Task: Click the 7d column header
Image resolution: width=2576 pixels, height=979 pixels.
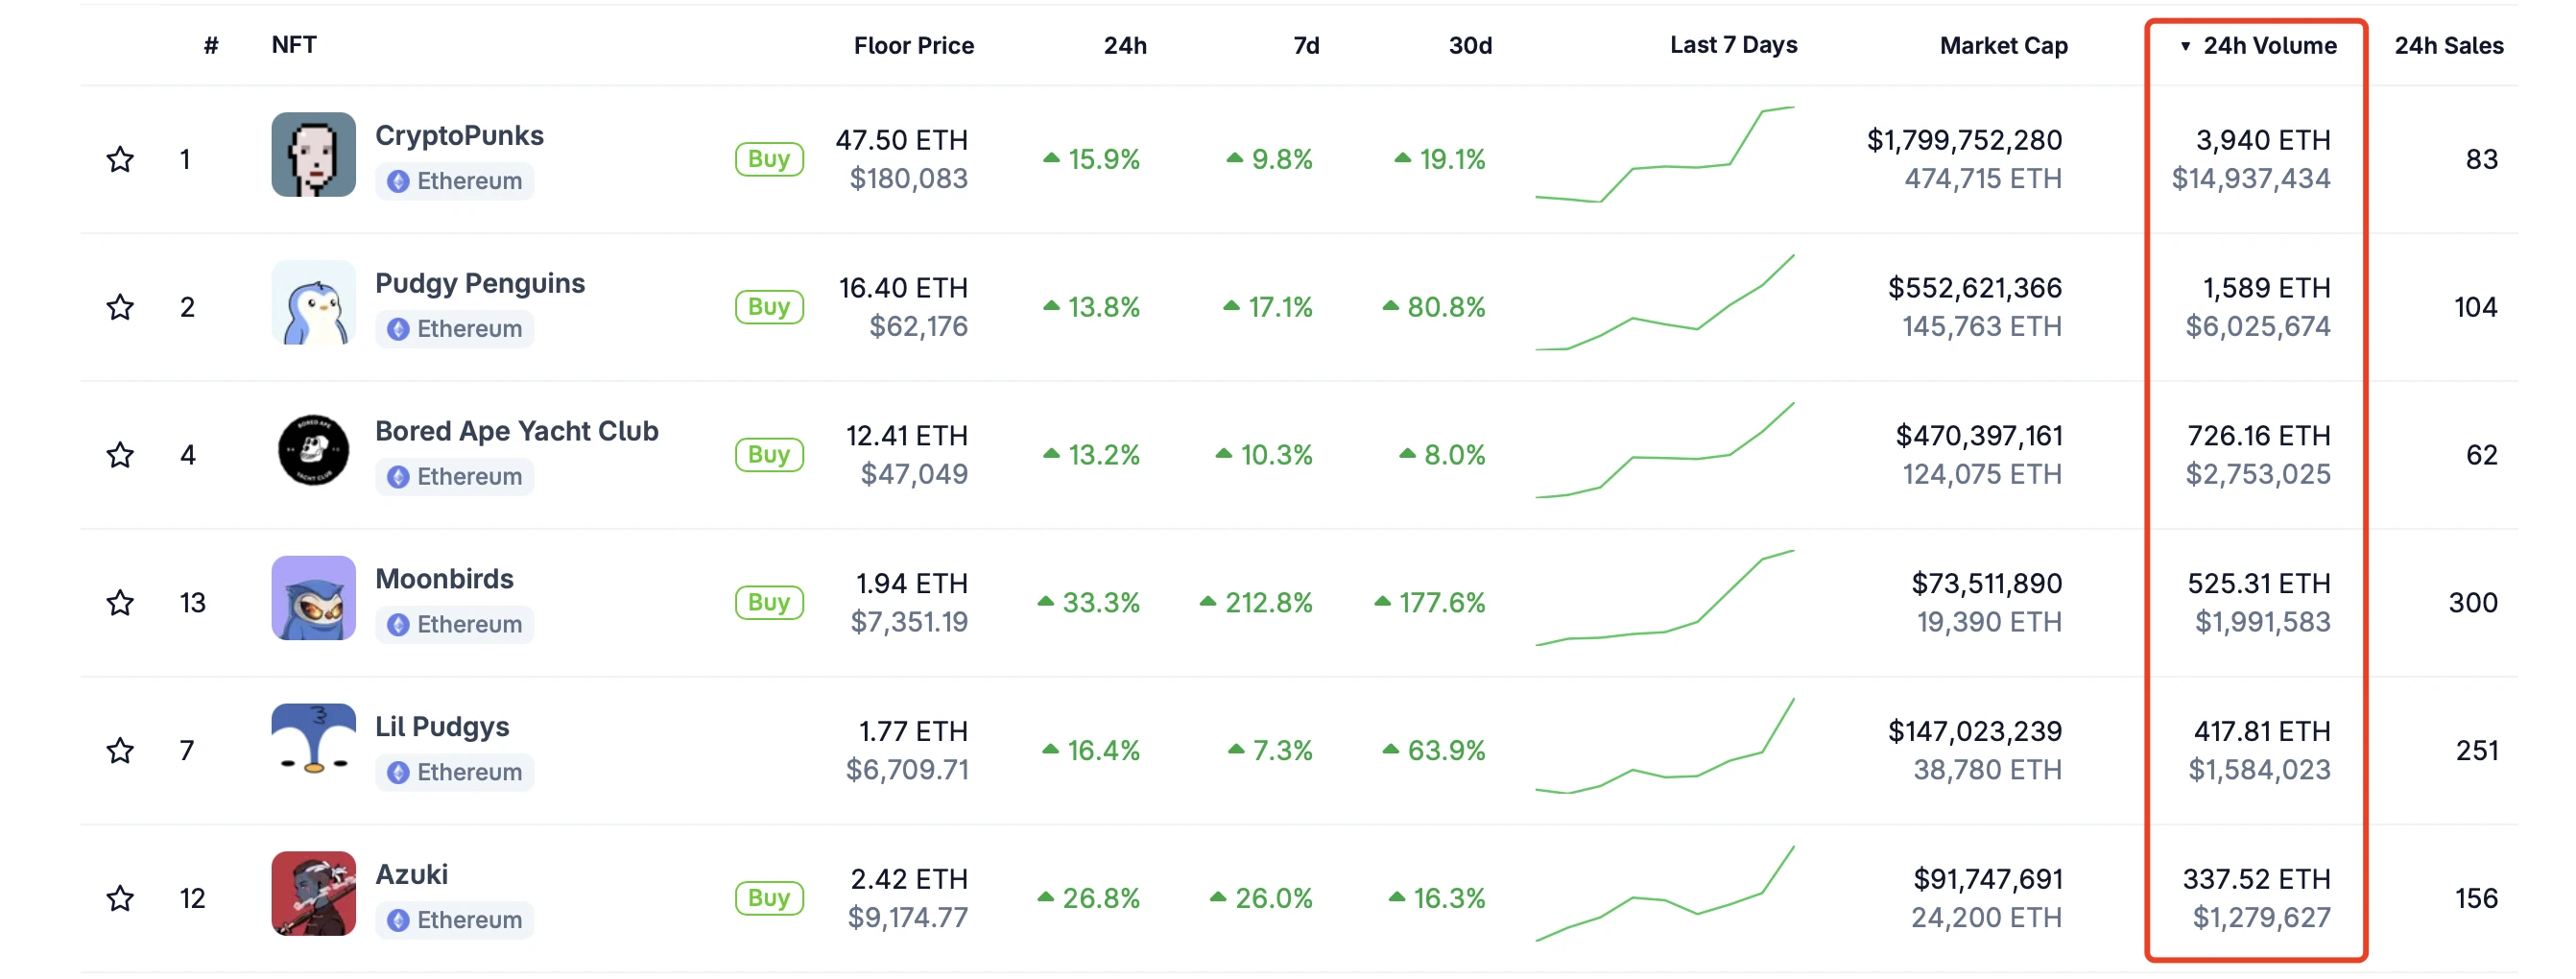Action: [x=1306, y=45]
